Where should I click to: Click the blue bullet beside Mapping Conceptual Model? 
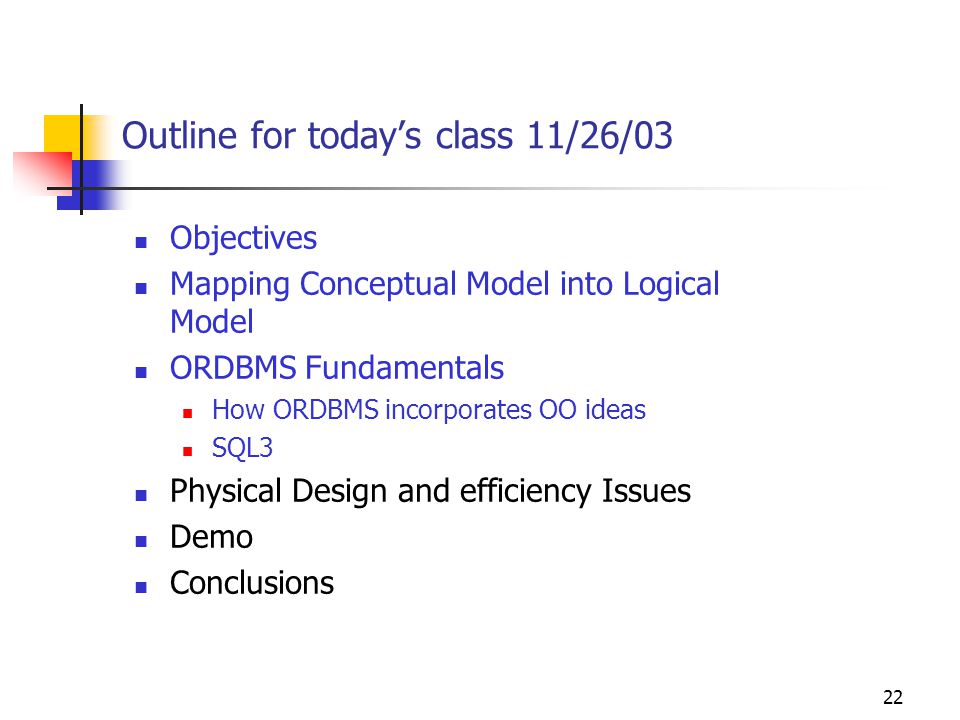coord(141,288)
